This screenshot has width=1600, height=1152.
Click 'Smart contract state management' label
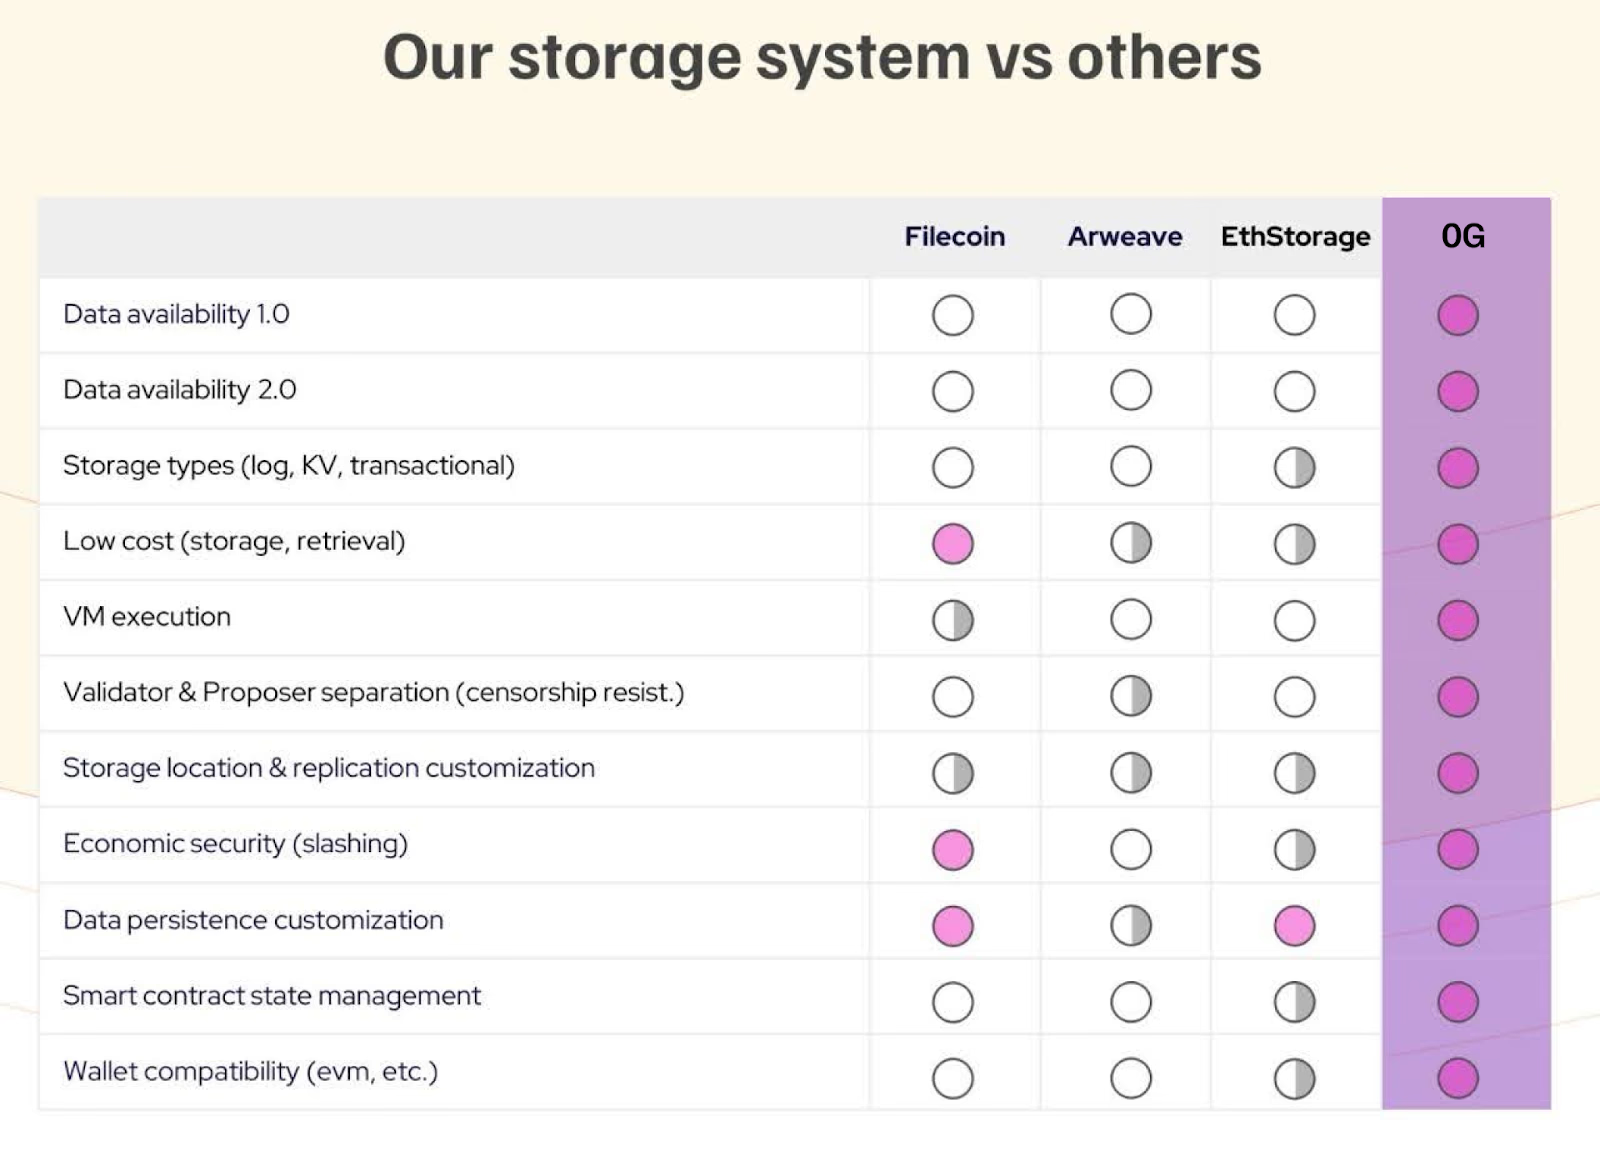tap(272, 996)
